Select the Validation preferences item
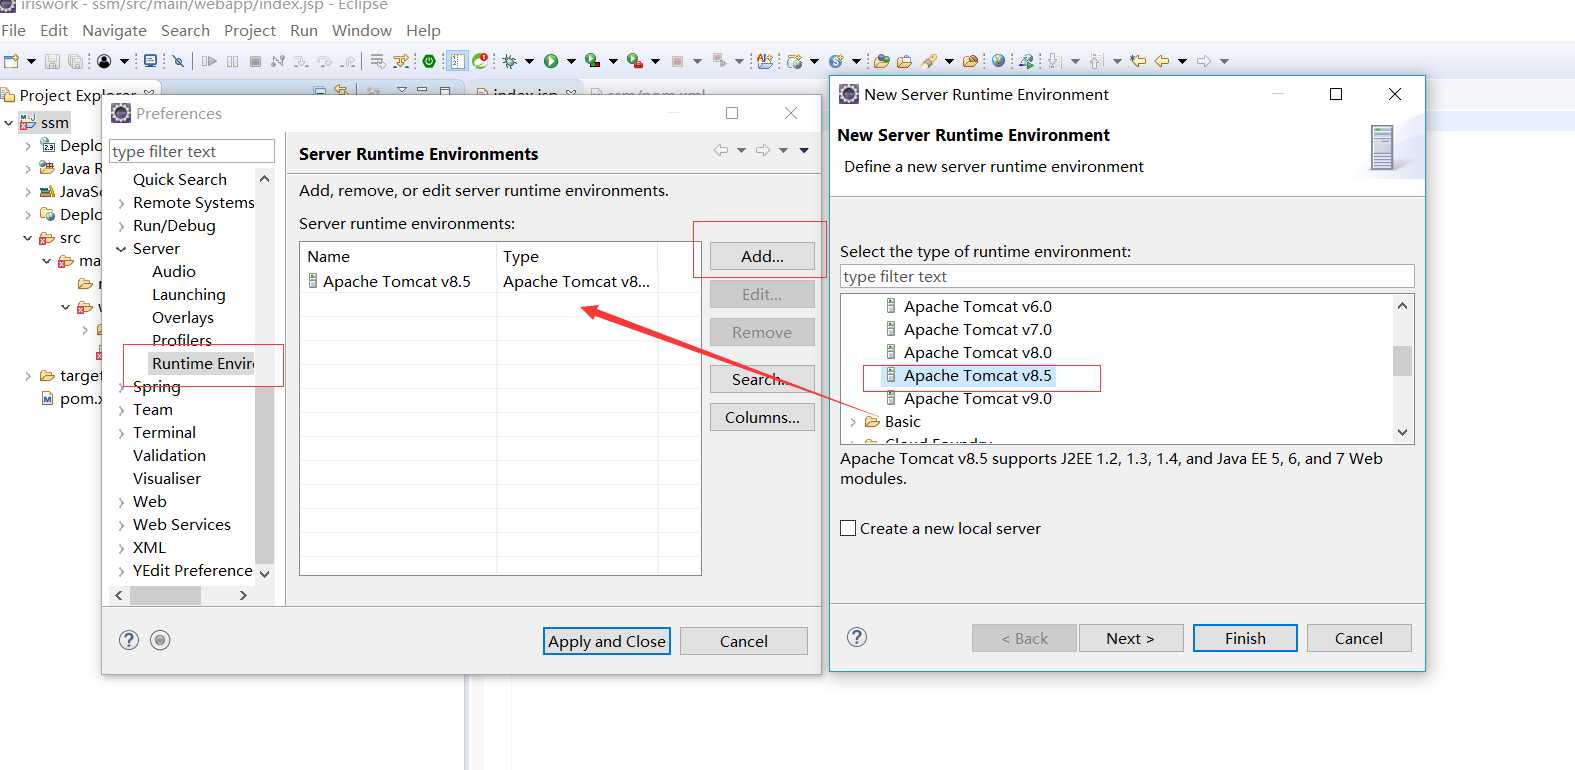 tap(169, 456)
